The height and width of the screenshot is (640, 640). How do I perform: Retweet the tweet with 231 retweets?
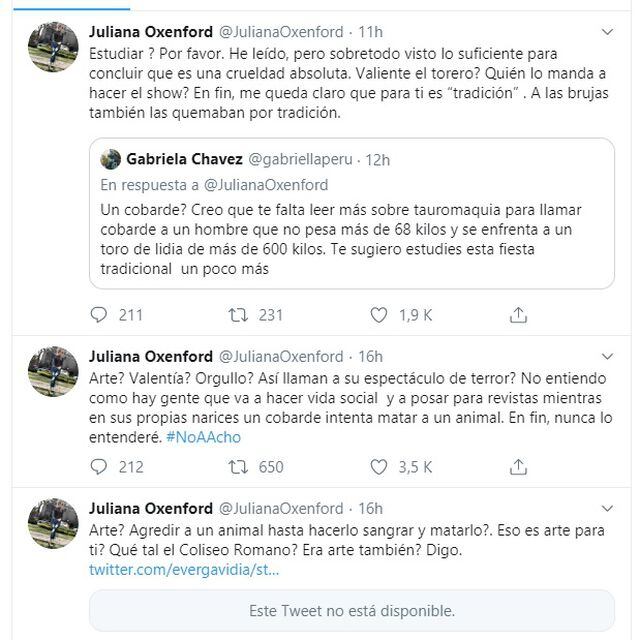pos(238,315)
